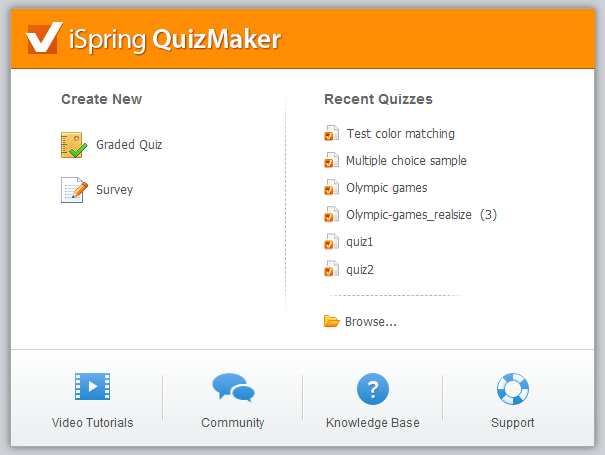Click the Support lifebuoy icon
The width and height of the screenshot is (605, 455).
coord(513,389)
